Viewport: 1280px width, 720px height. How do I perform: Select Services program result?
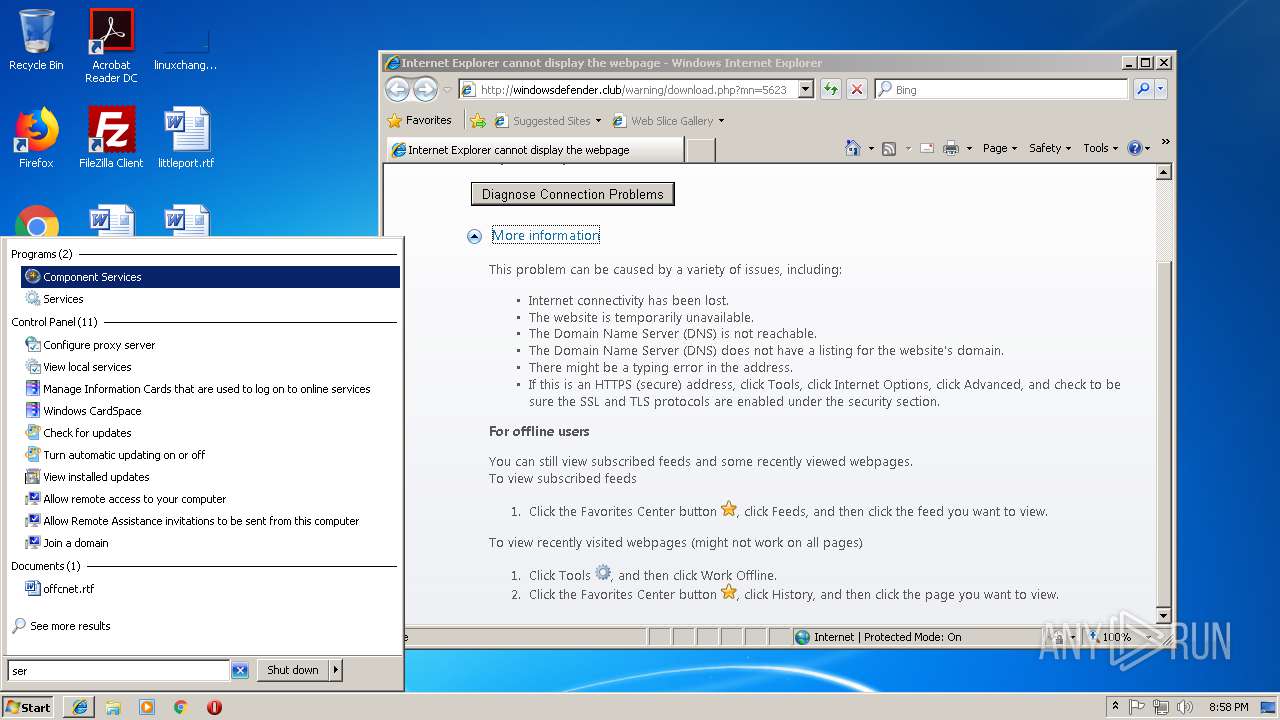210,299
